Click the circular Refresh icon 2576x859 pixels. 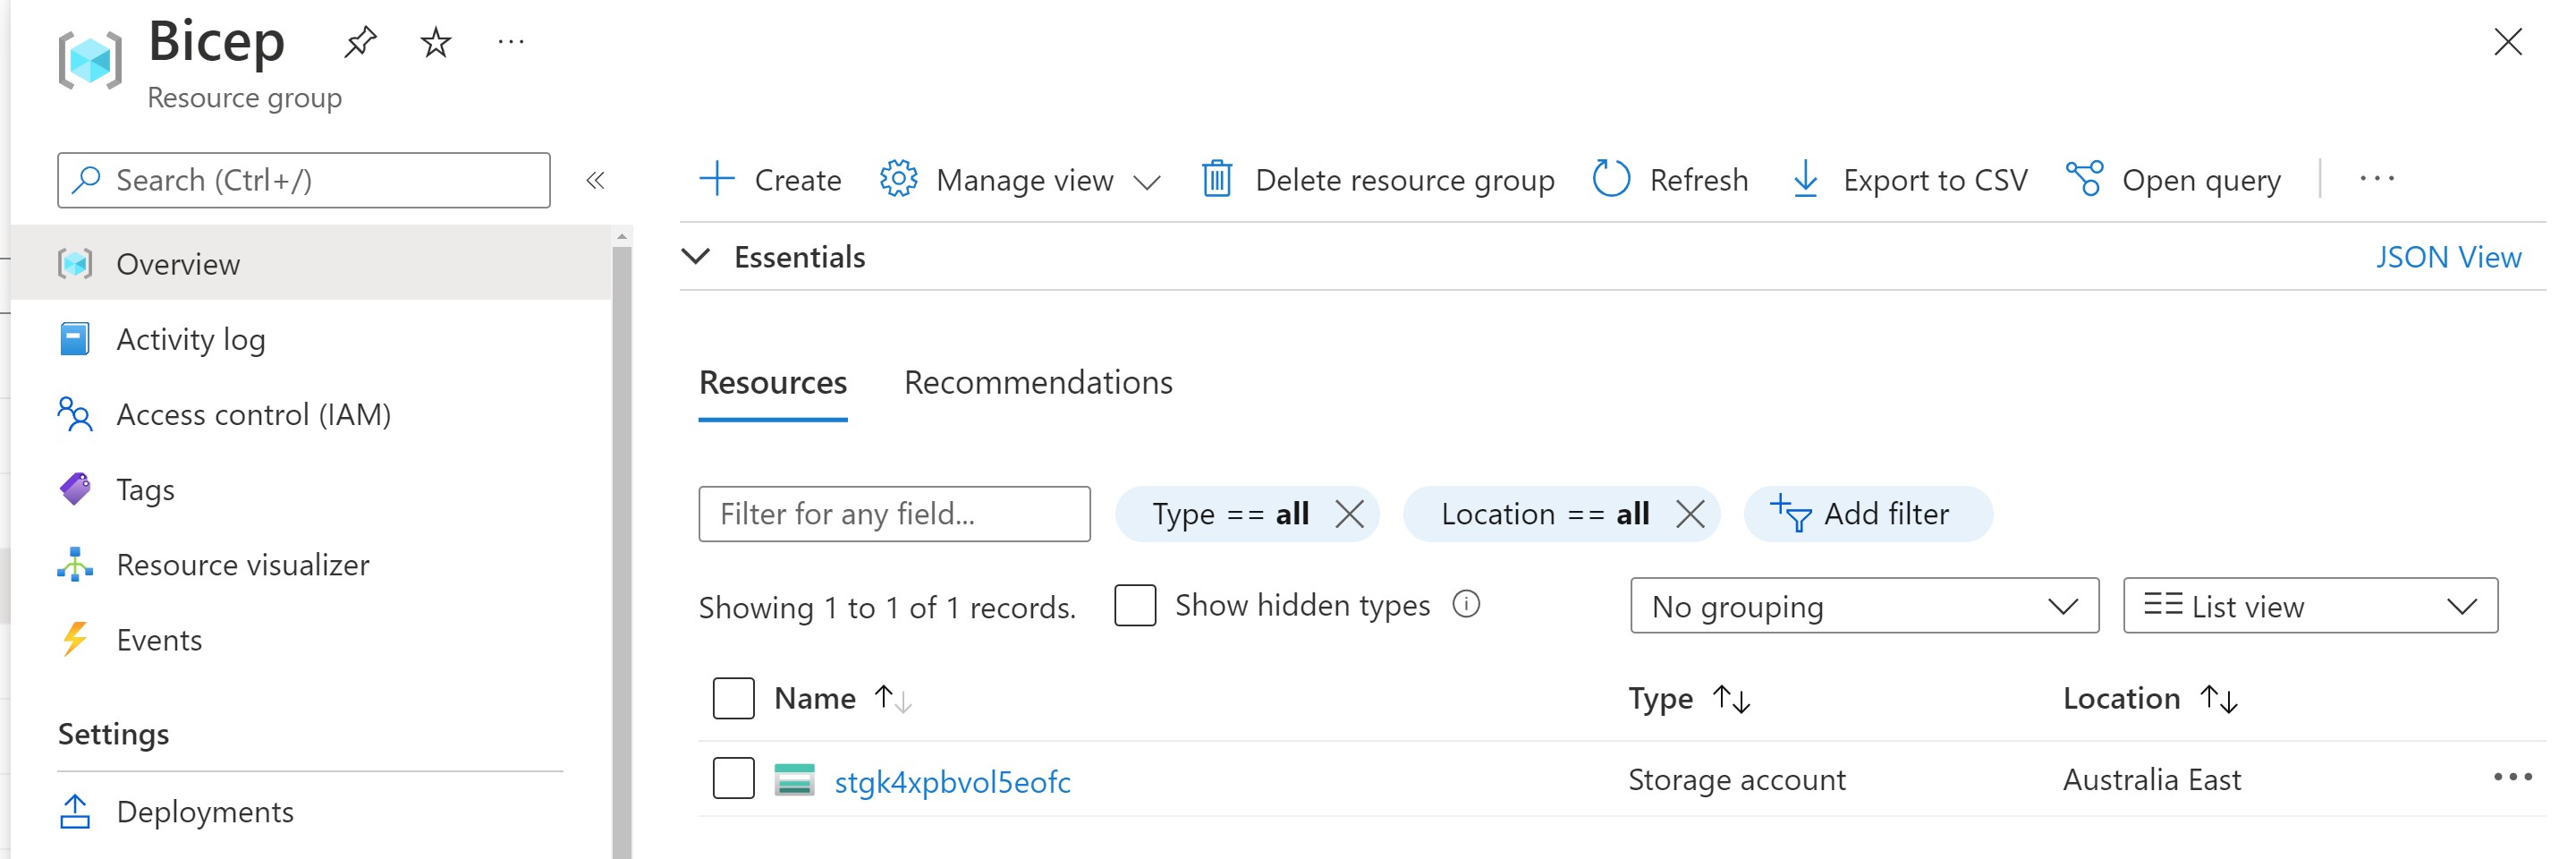pyautogui.click(x=1611, y=179)
